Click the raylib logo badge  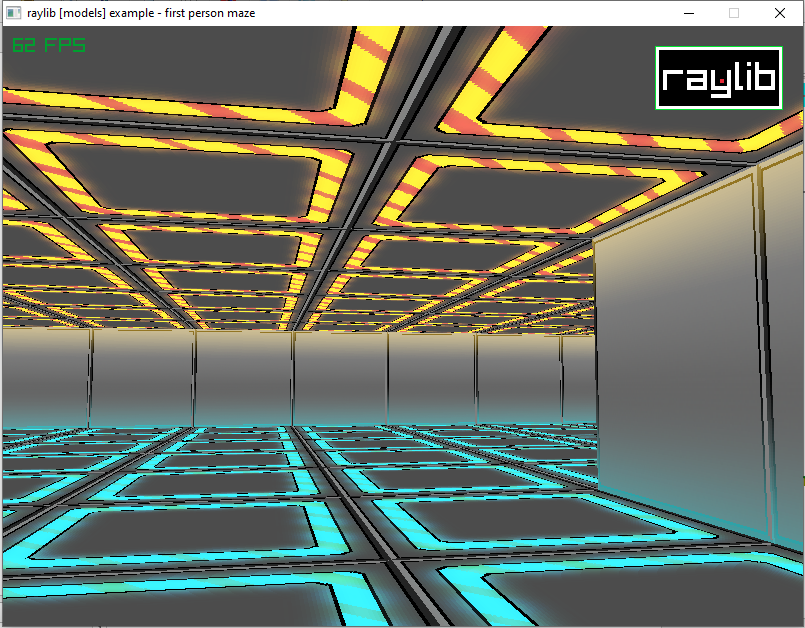pyautogui.click(x=719, y=76)
